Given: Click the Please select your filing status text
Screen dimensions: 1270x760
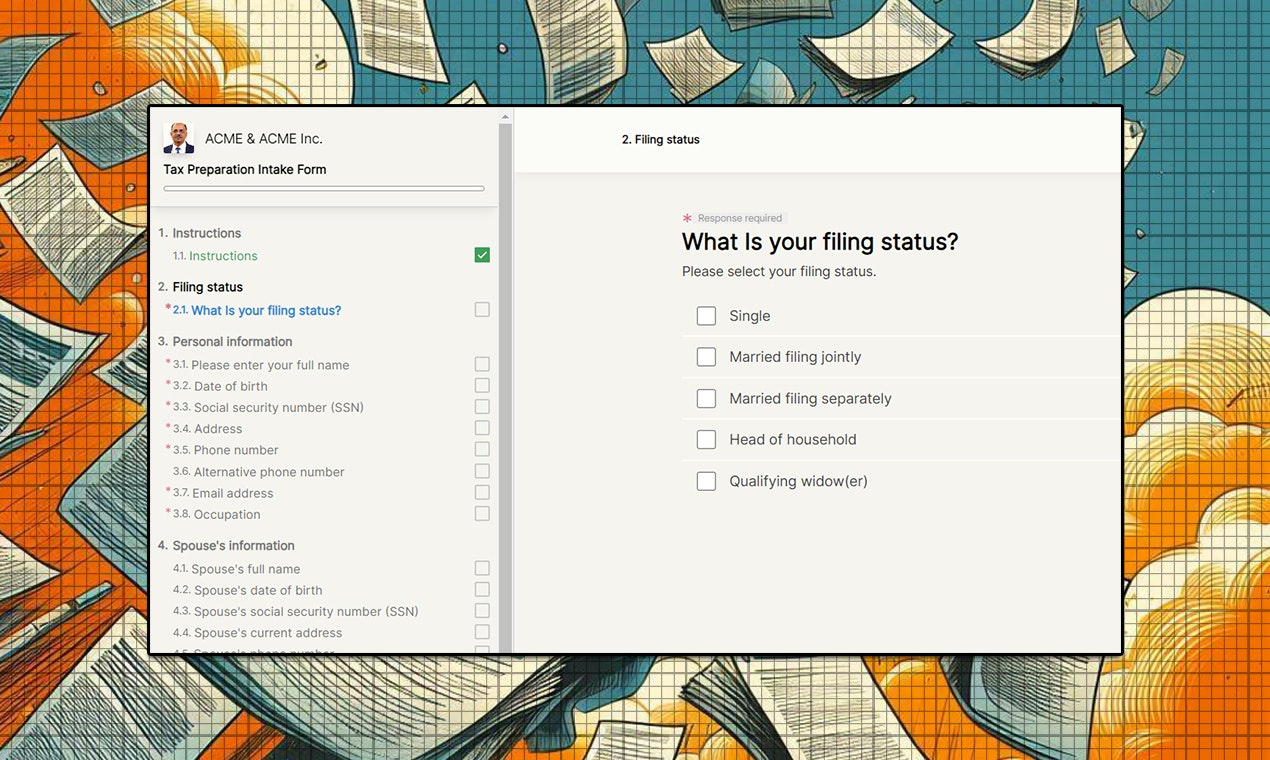Looking at the screenshot, I should 779,272.
